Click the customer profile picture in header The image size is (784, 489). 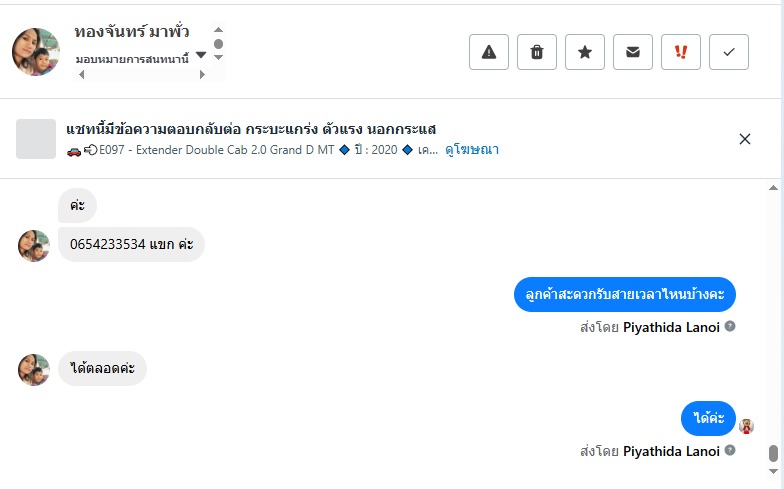click(x=36, y=52)
